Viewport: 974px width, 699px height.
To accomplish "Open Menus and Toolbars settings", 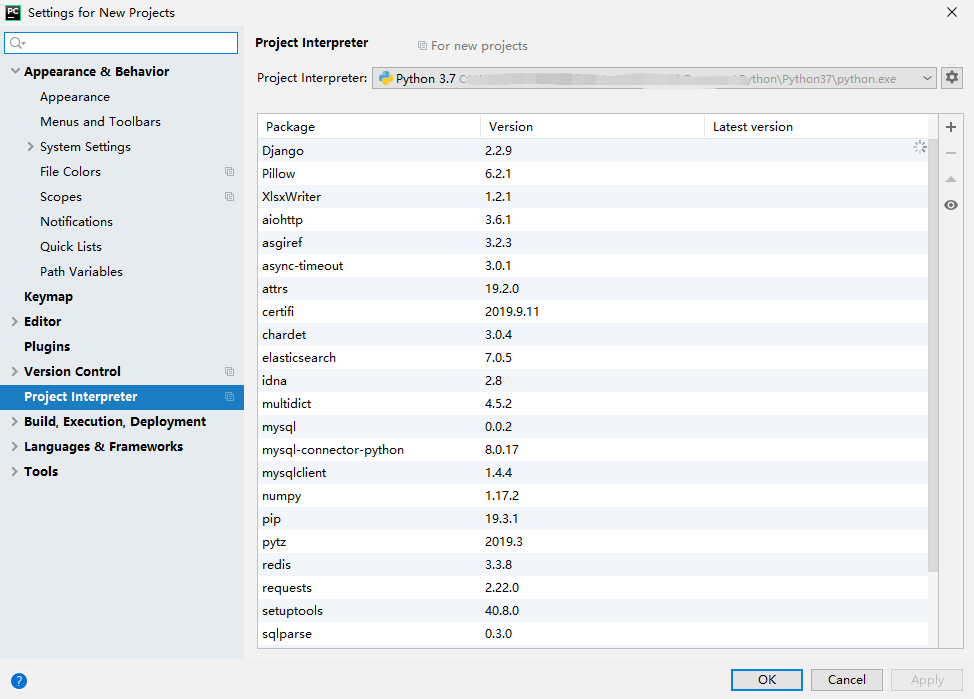I will click(x=100, y=122).
